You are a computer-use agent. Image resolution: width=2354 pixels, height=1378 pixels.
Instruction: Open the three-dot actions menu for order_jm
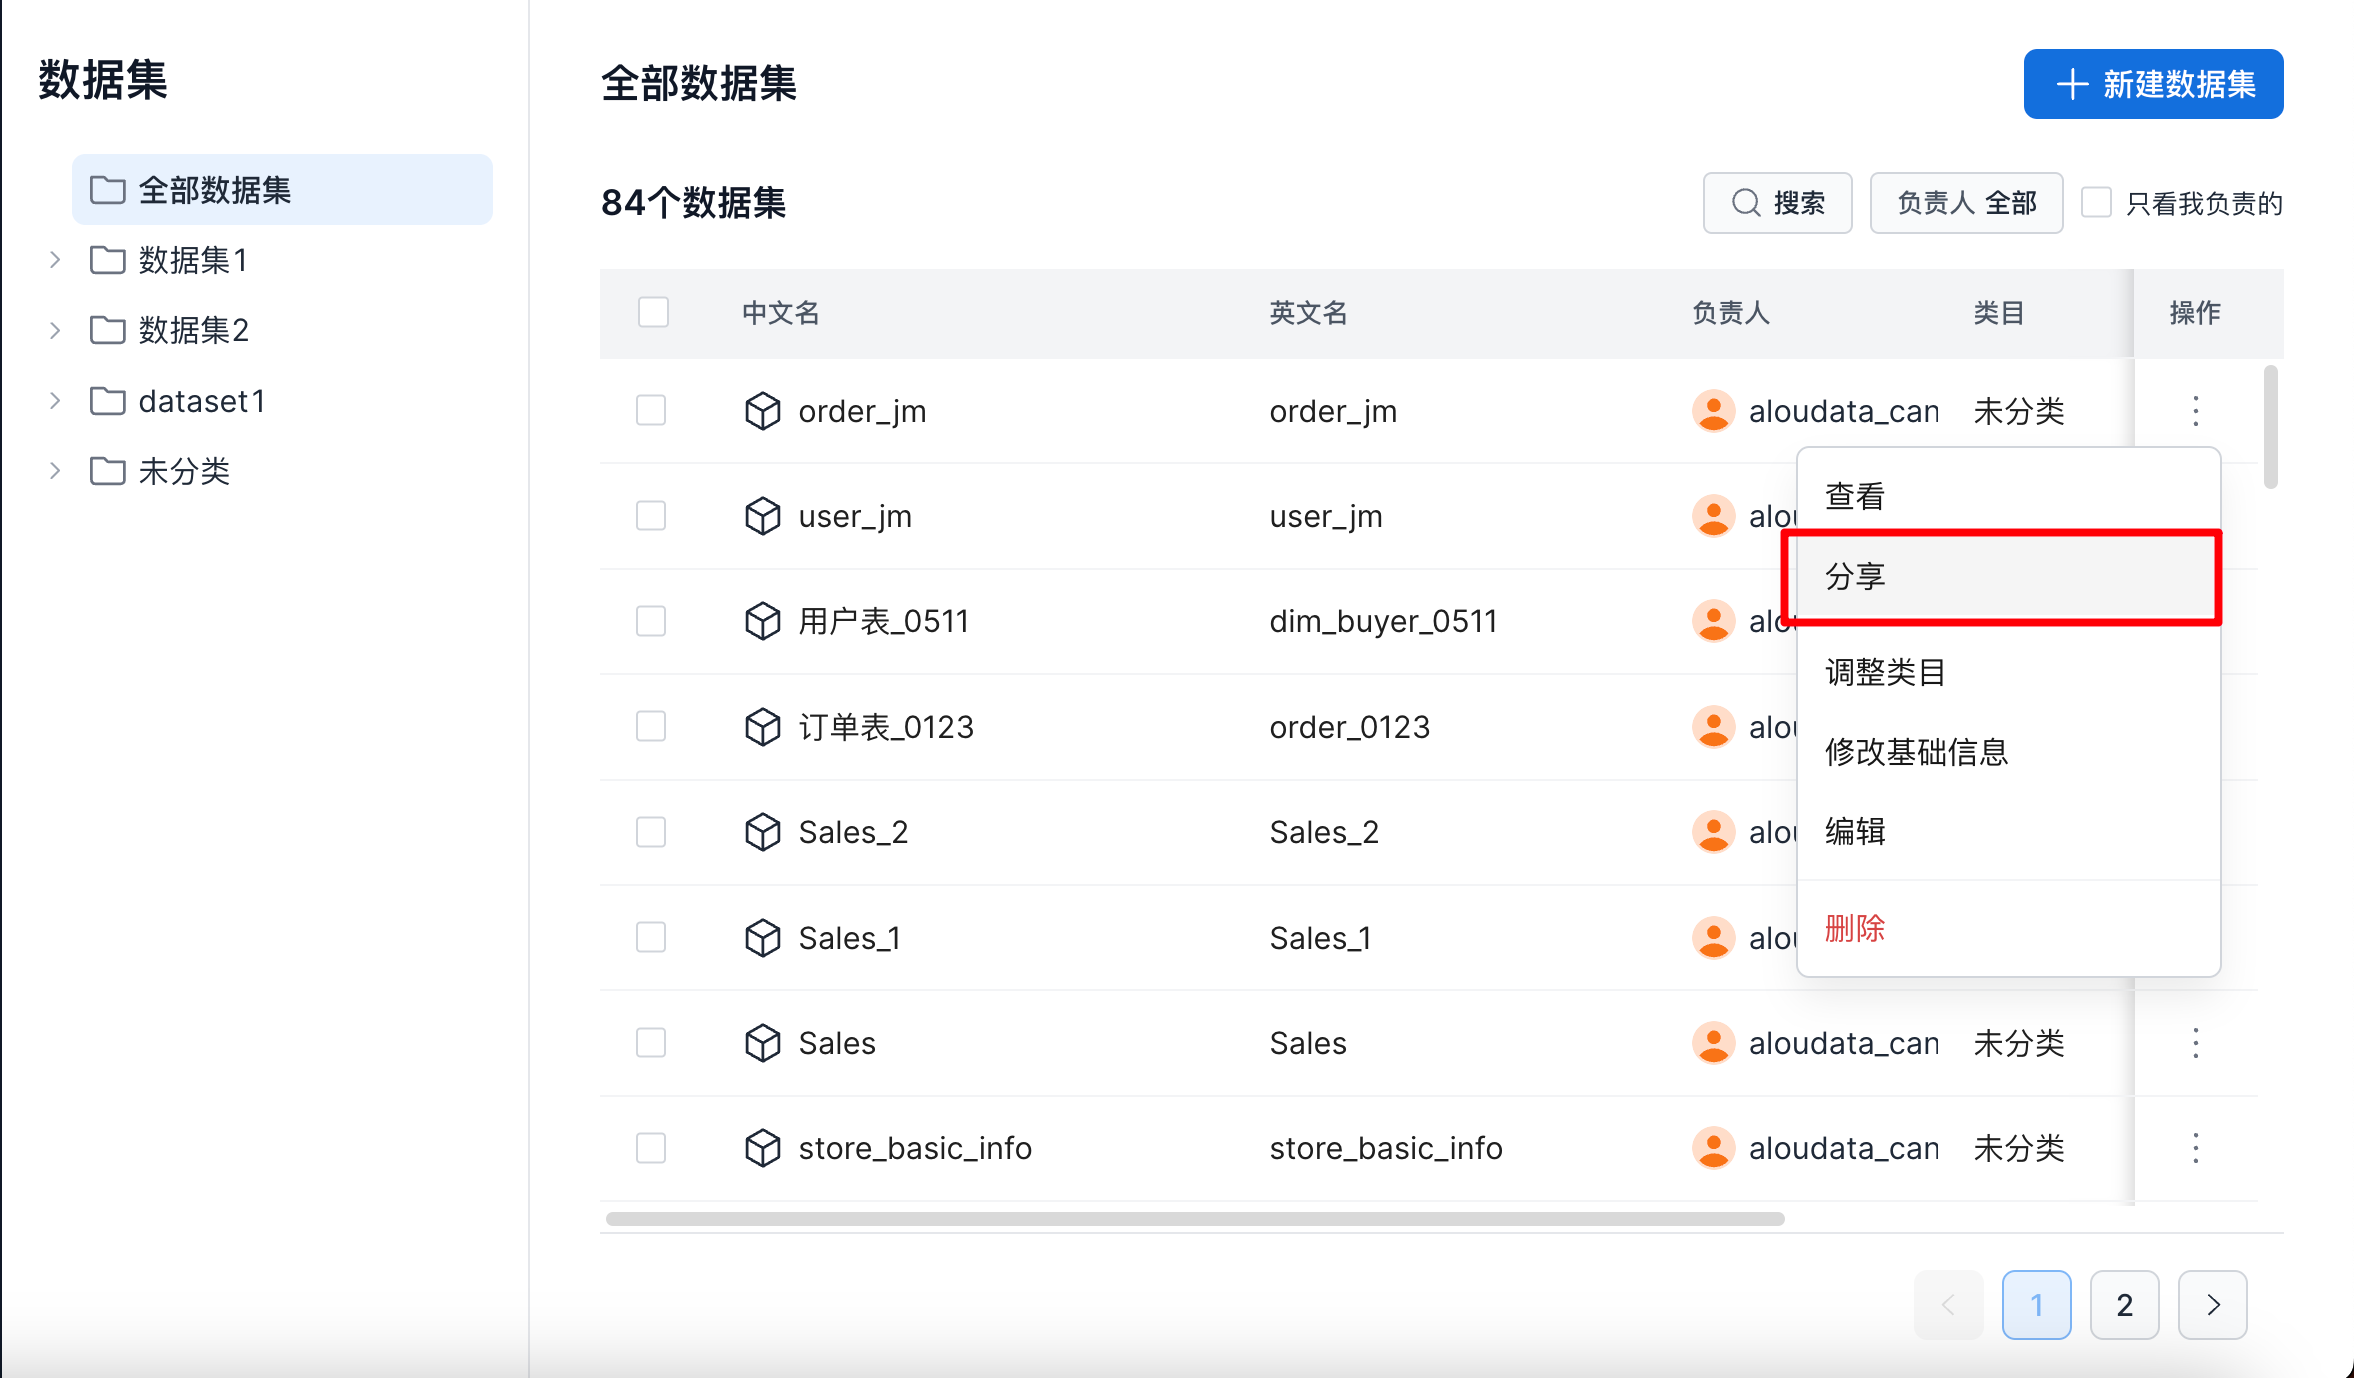(x=2195, y=411)
